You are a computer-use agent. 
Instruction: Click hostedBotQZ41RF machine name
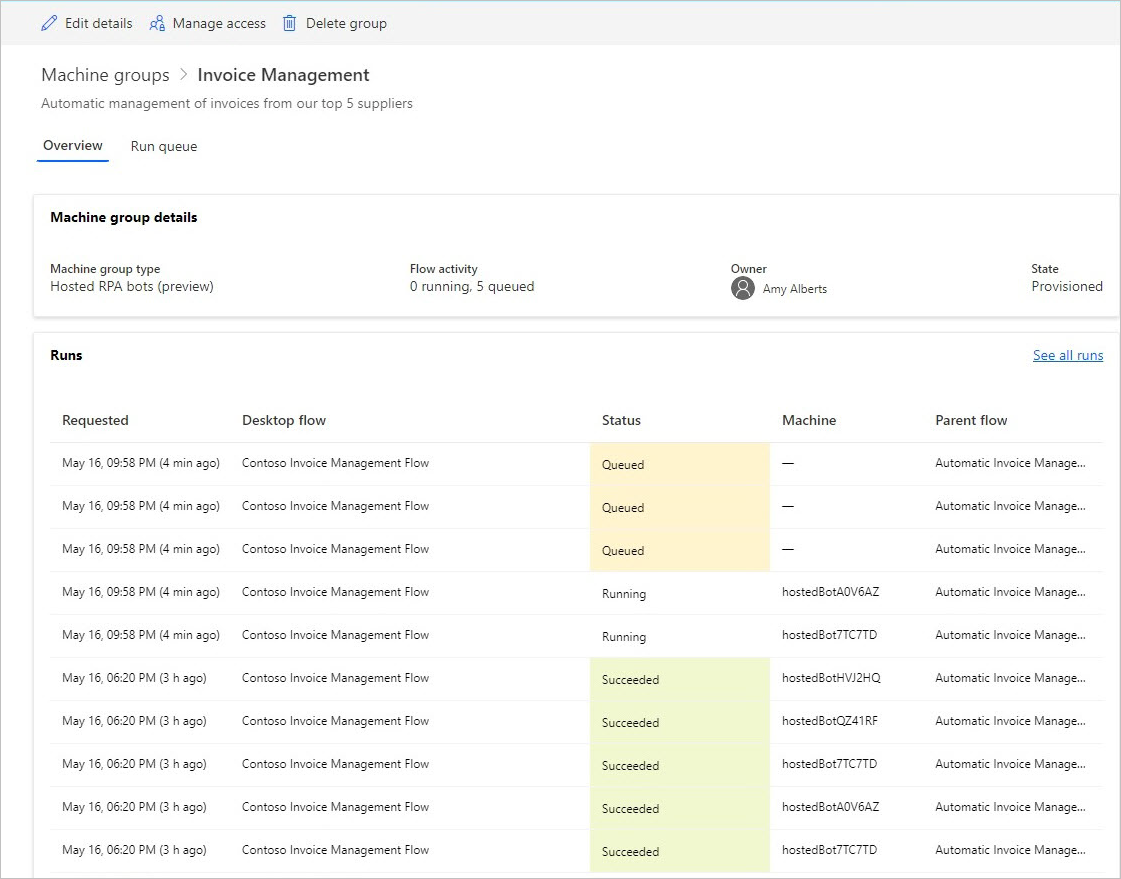pyautogui.click(x=830, y=721)
